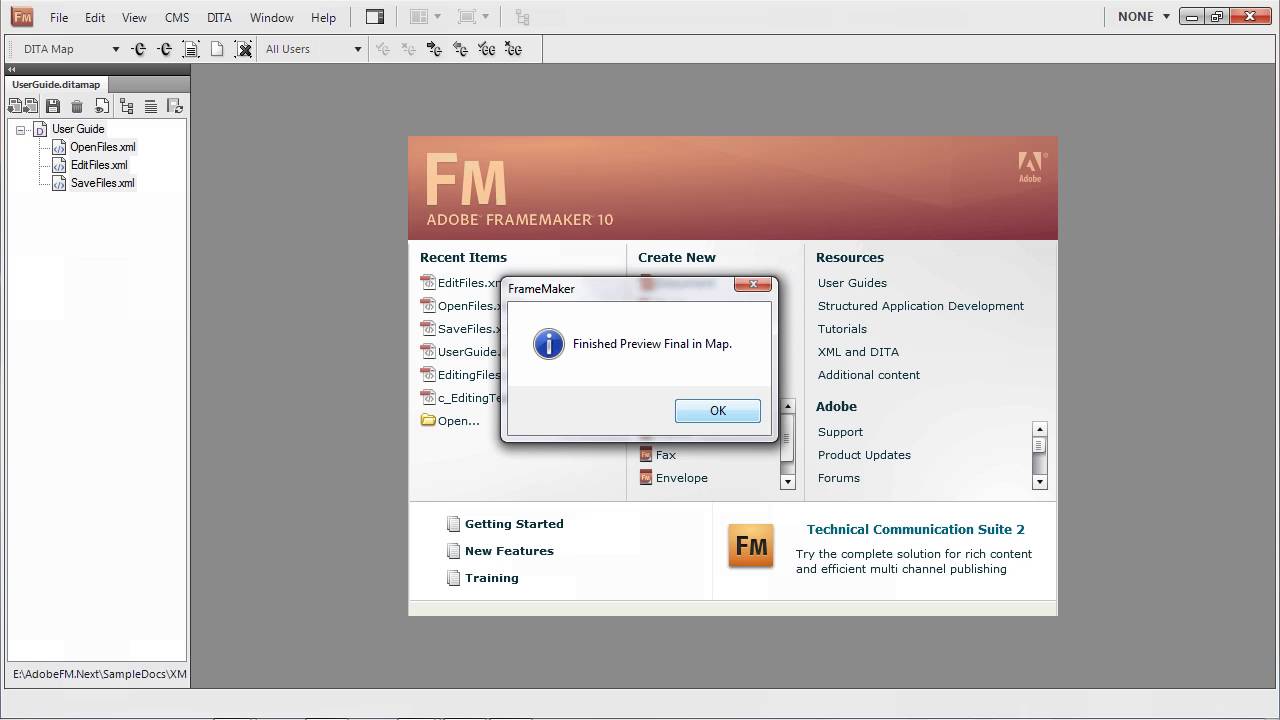Click the map icon with the rightward arrow
Image resolution: width=1280 pixels, height=720 pixels.
tap(31, 106)
